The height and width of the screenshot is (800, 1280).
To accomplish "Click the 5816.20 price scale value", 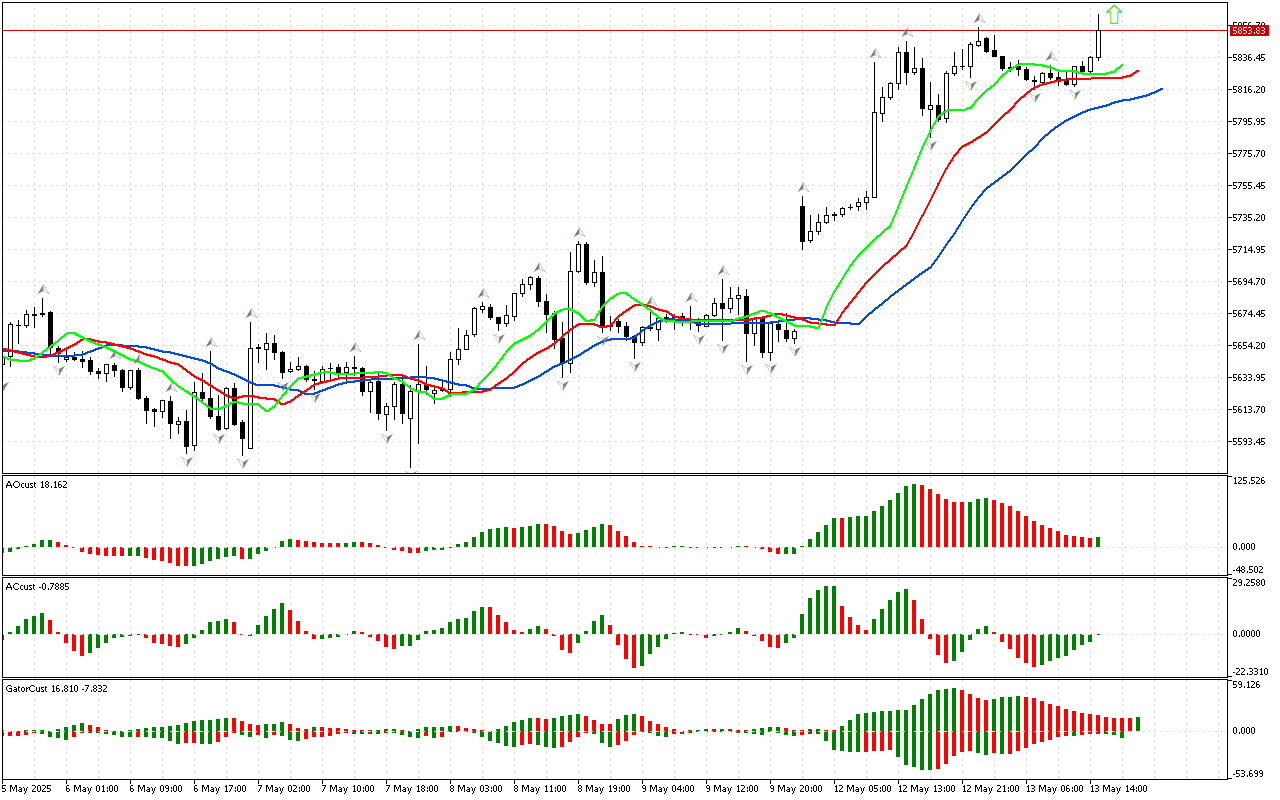I will [1251, 90].
